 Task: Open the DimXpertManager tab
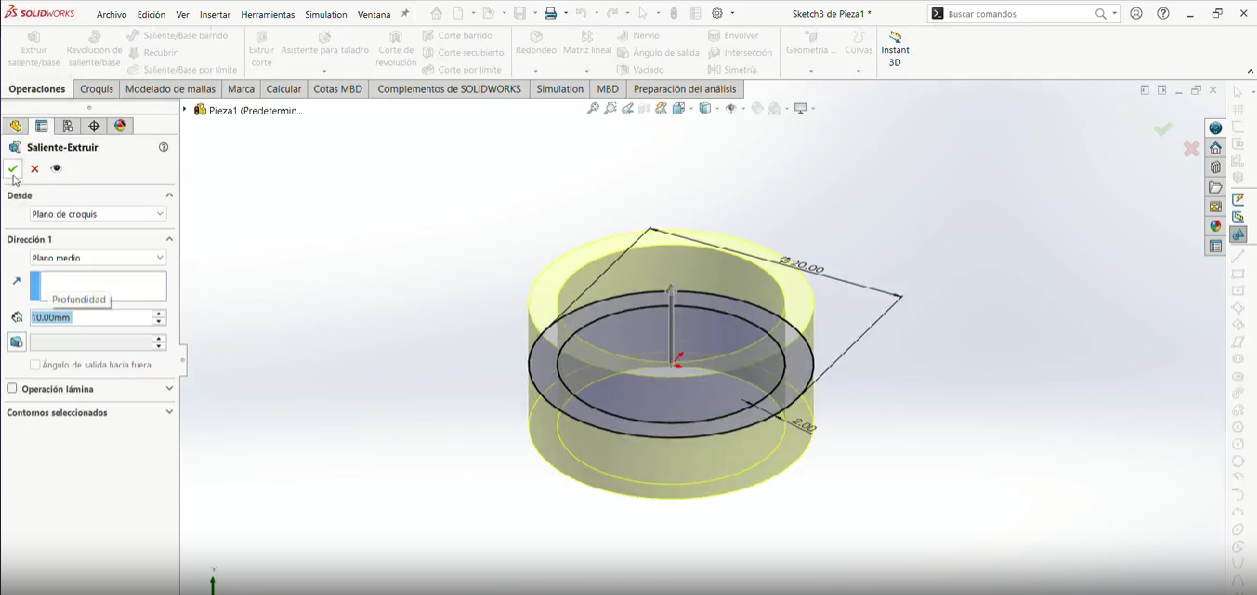point(94,126)
